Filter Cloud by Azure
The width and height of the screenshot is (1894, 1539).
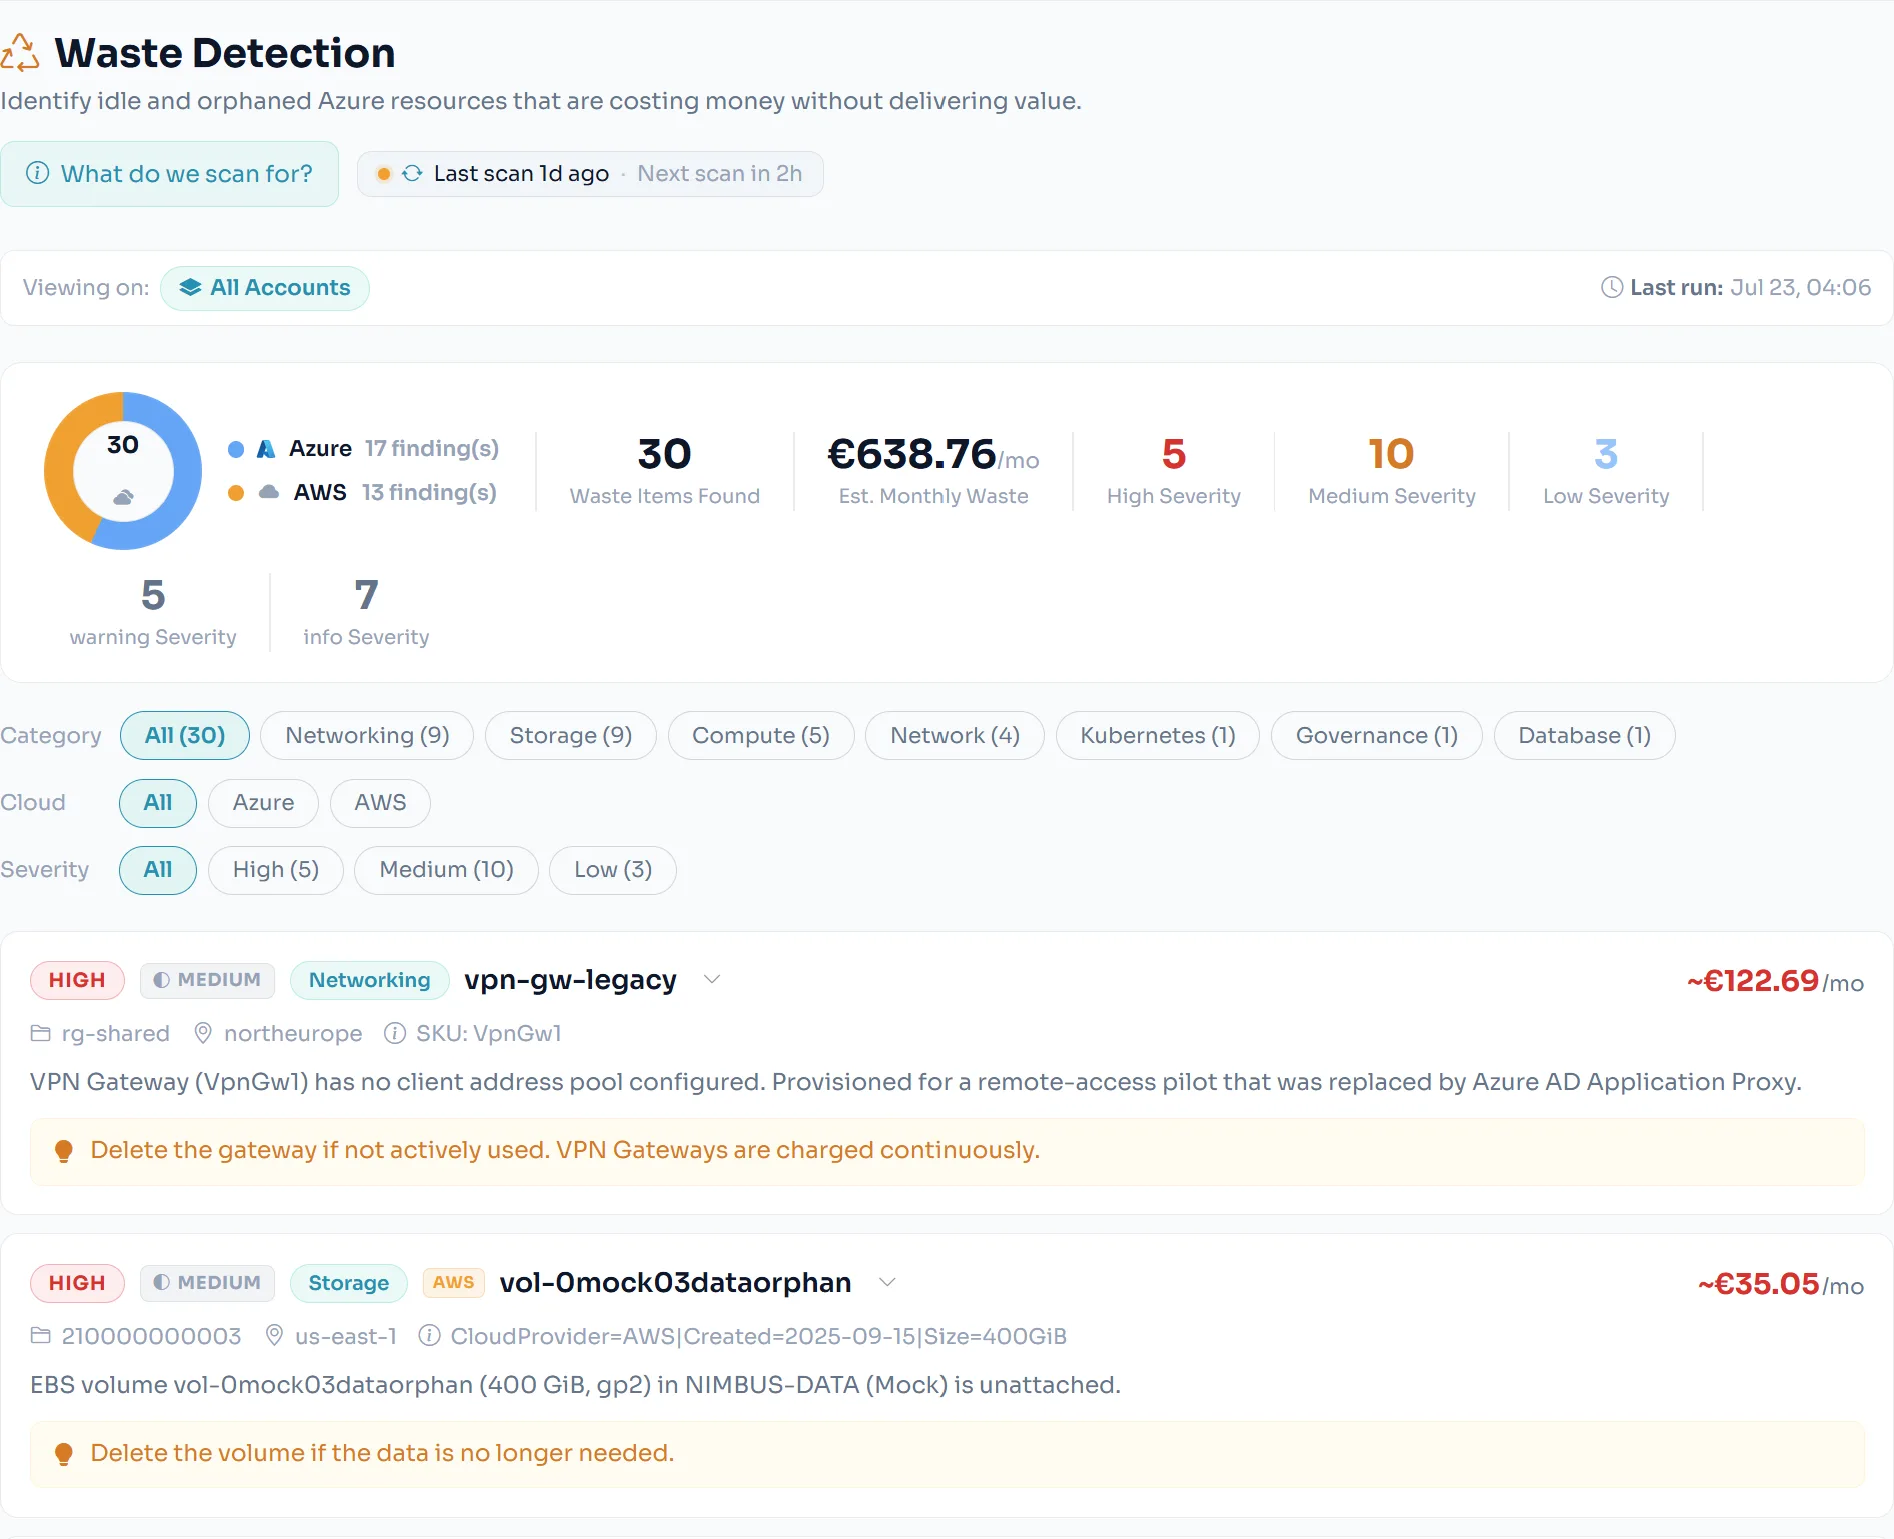pos(264,803)
